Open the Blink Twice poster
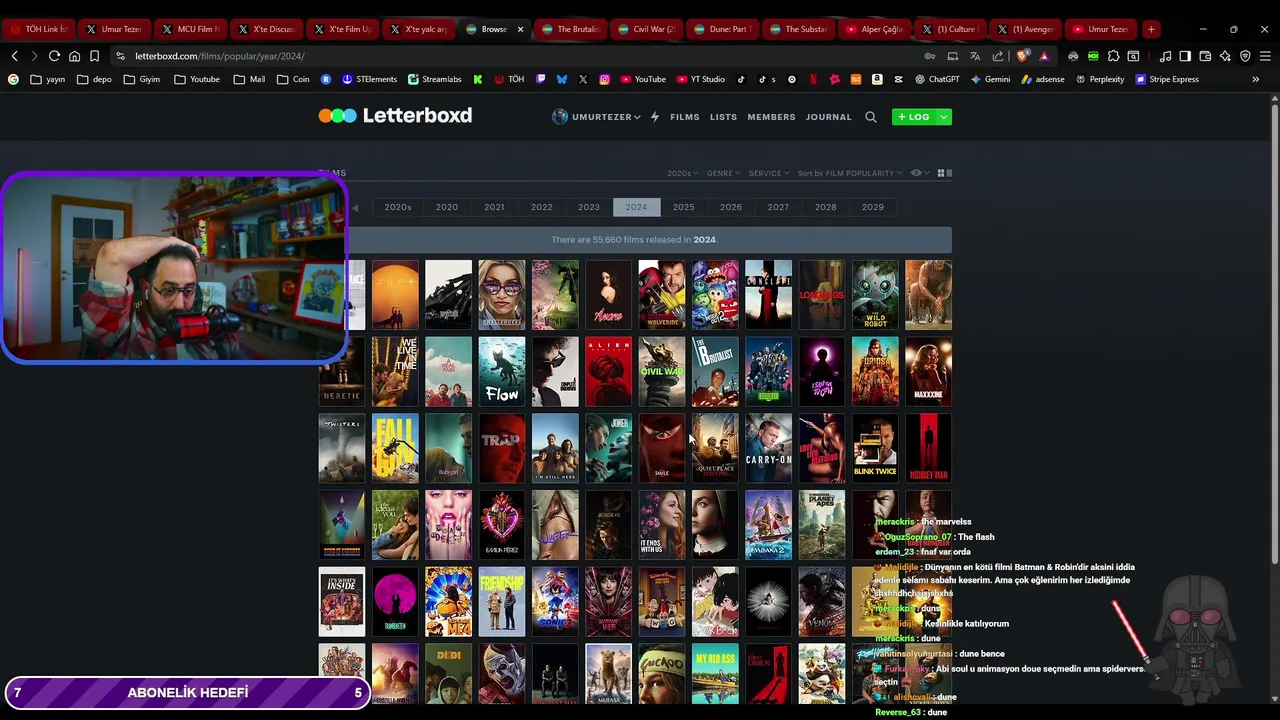This screenshot has height=720, width=1280. 875,448
